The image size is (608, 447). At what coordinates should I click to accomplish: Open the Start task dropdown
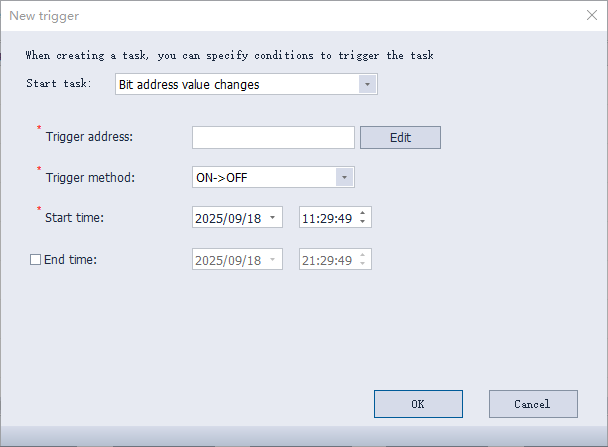click(368, 85)
